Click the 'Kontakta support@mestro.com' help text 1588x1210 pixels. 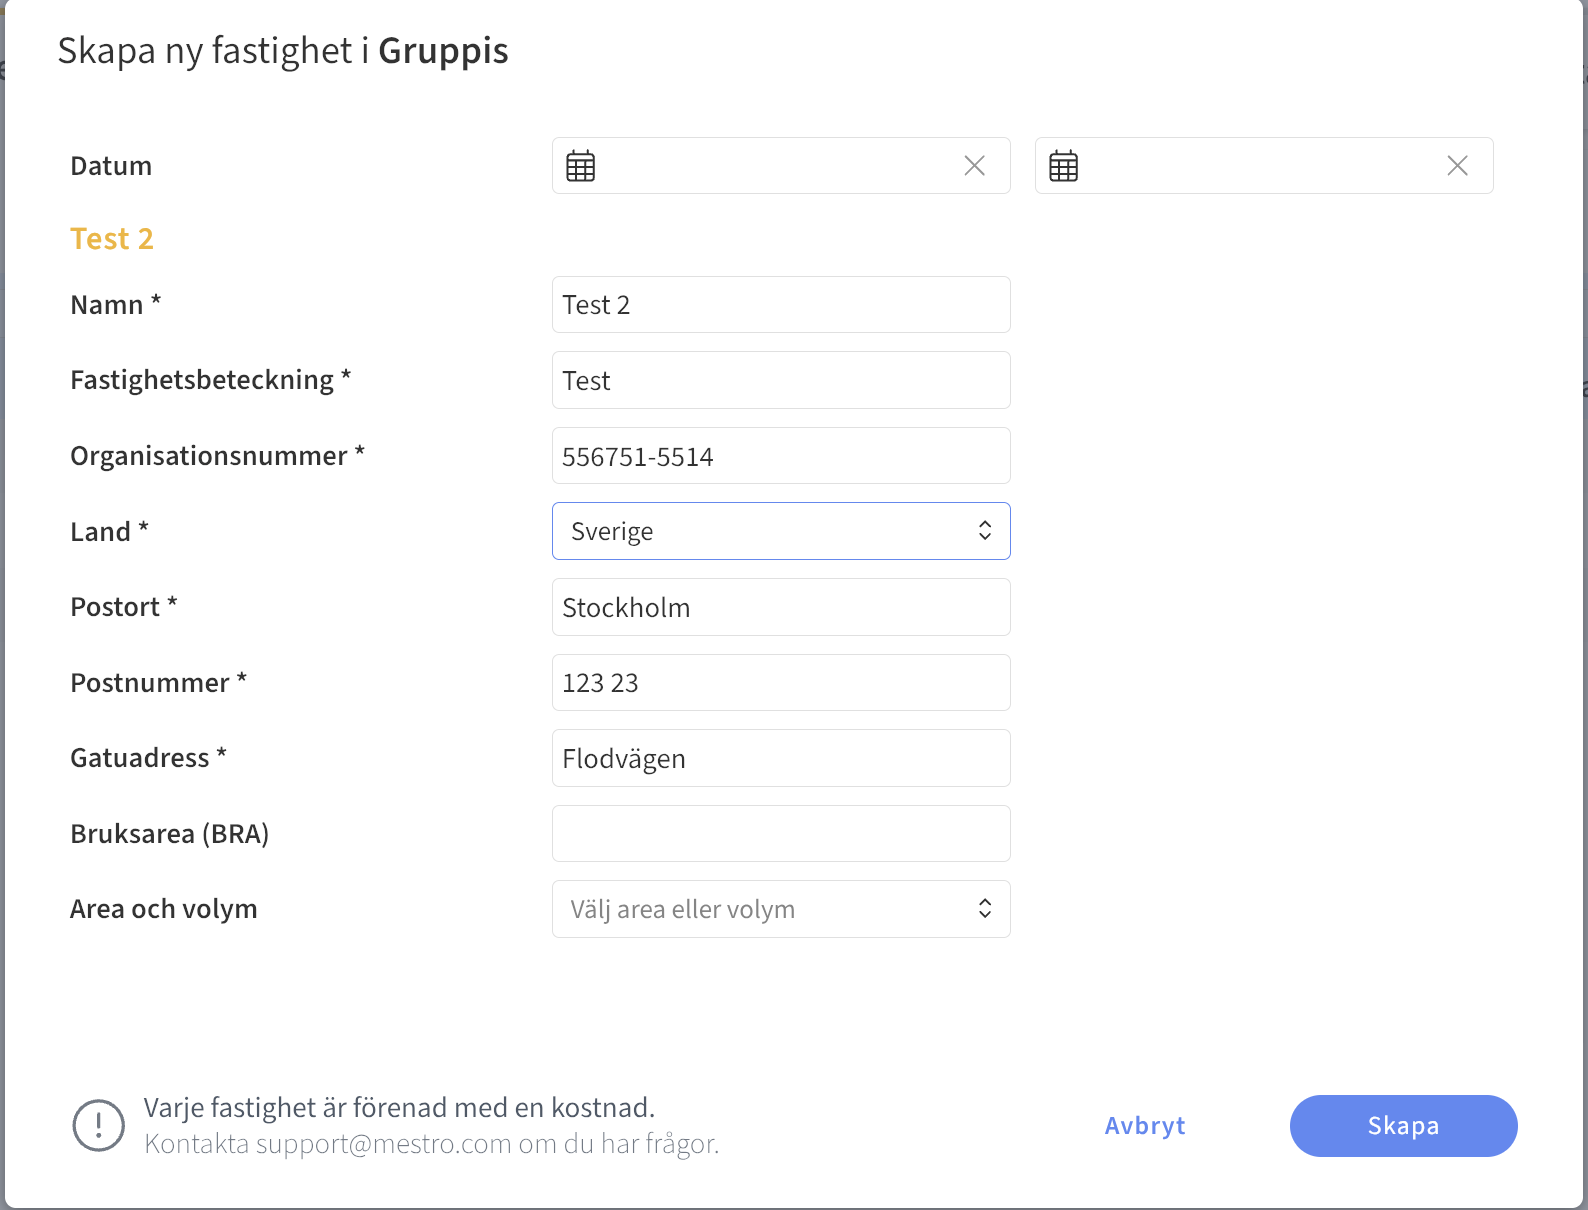pos(432,1144)
